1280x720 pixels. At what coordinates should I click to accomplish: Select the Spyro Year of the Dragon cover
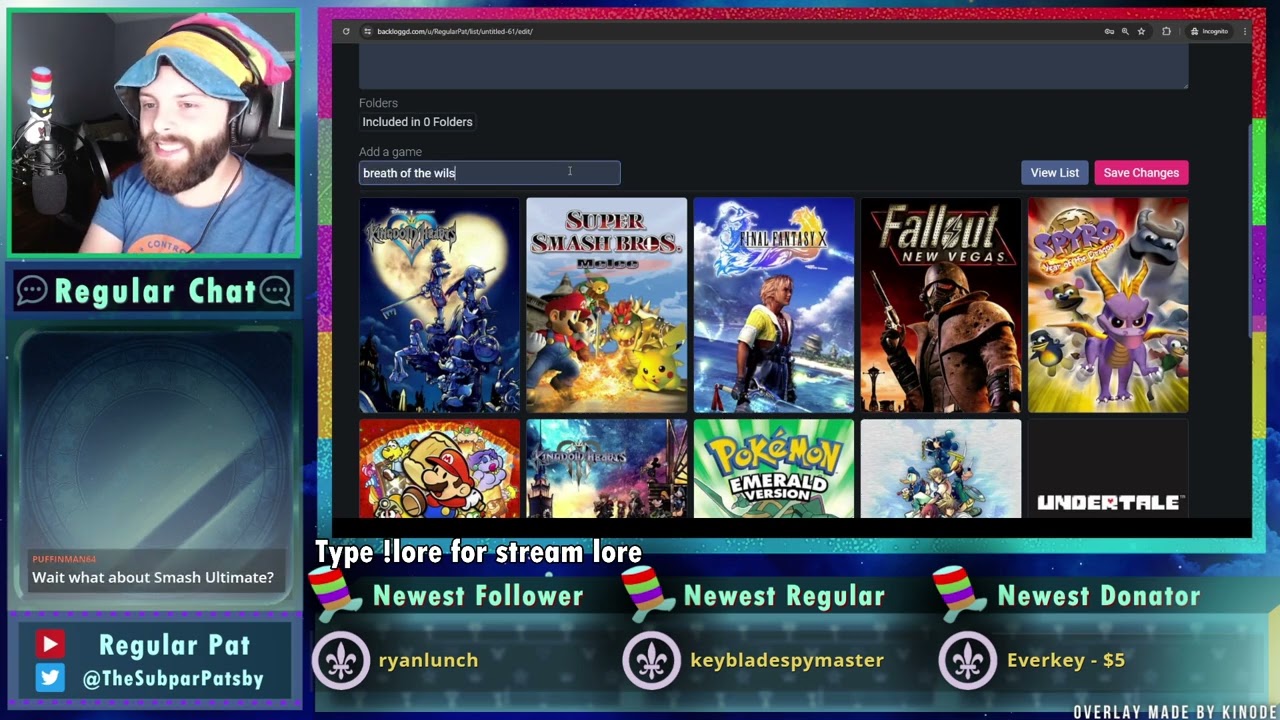(x=1108, y=305)
